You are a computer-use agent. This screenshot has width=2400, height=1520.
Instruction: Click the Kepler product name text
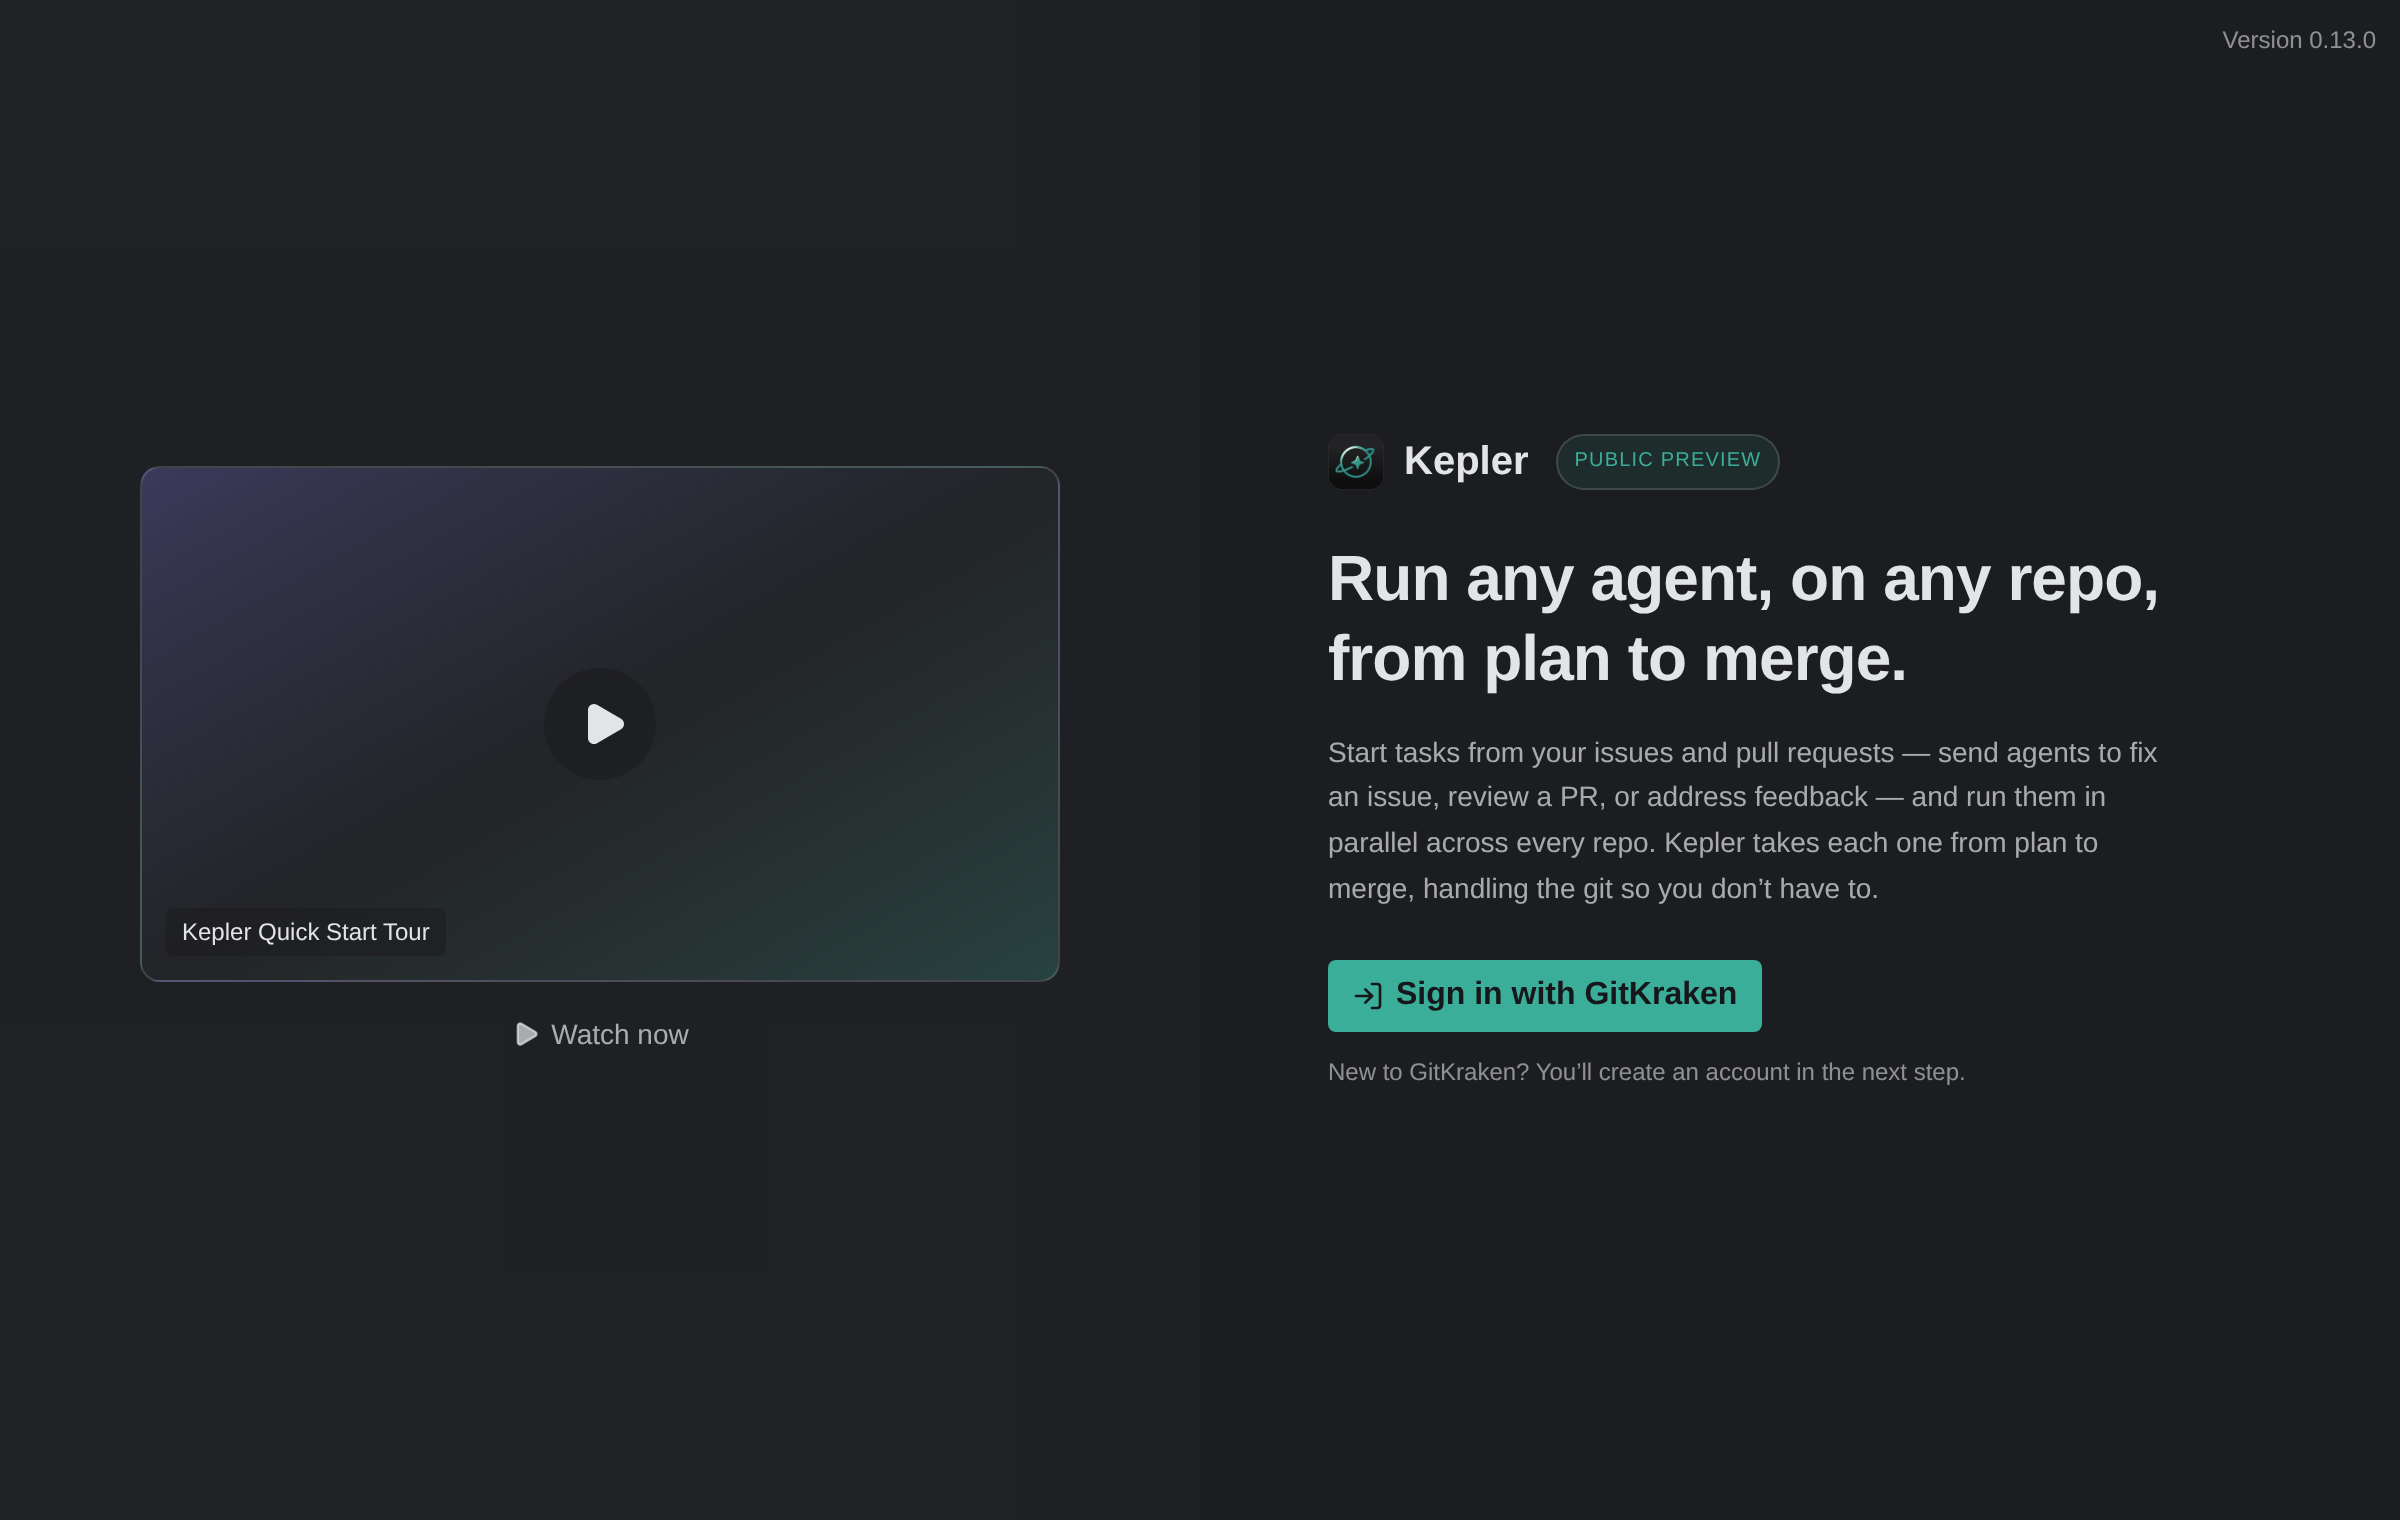pos(1465,461)
